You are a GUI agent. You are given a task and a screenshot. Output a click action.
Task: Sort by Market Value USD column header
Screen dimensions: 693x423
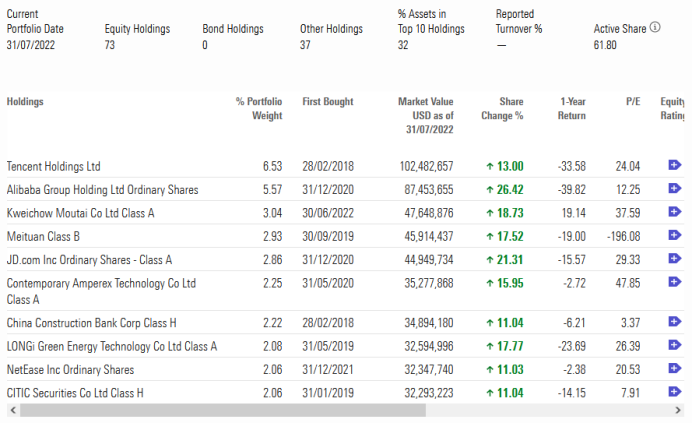click(426, 115)
